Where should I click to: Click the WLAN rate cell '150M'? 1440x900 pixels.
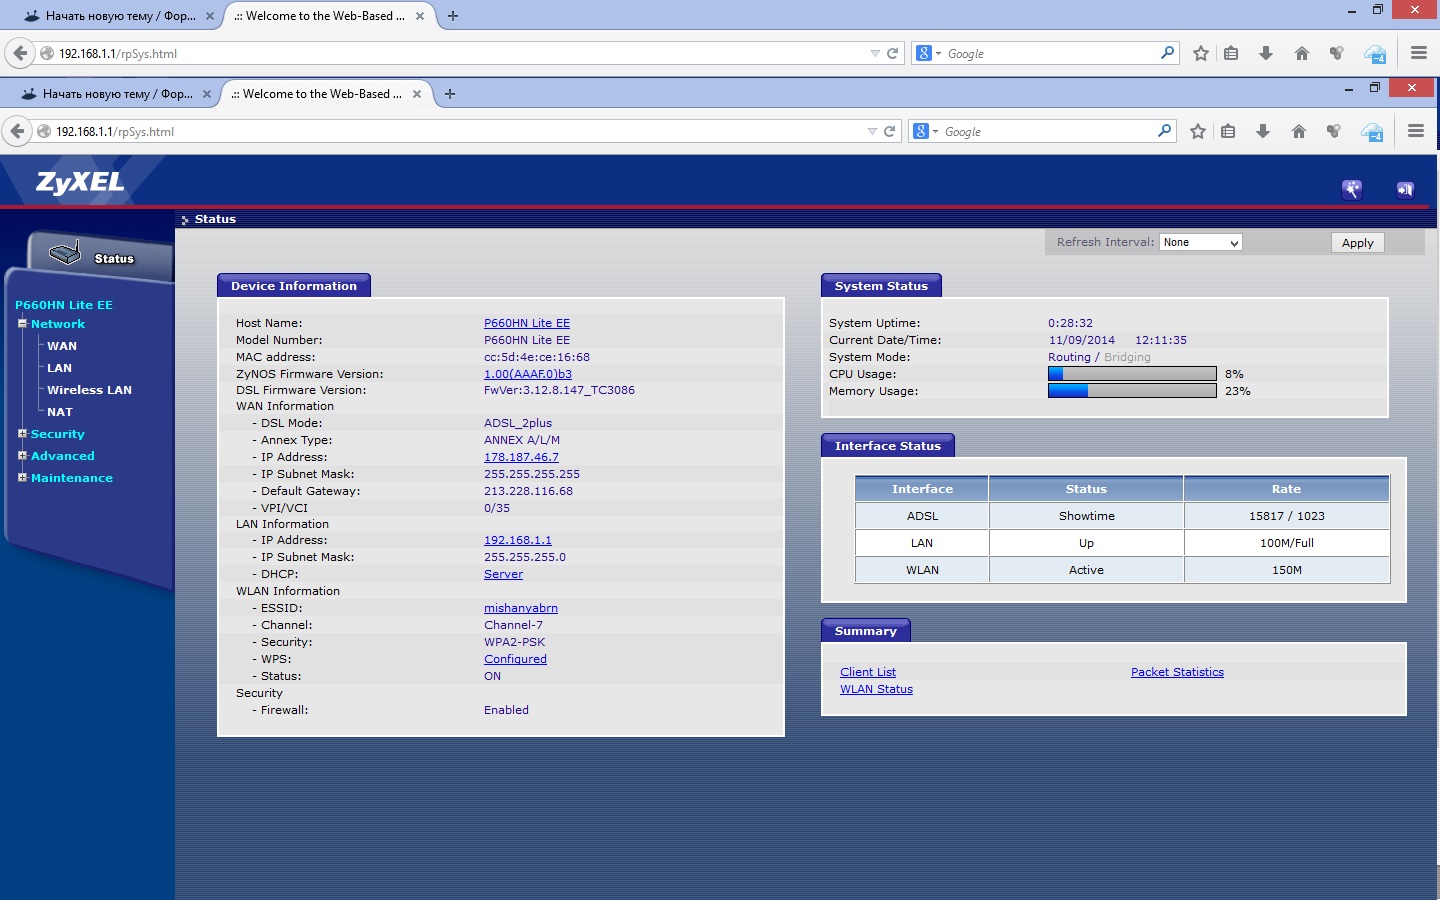(1286, 570)
